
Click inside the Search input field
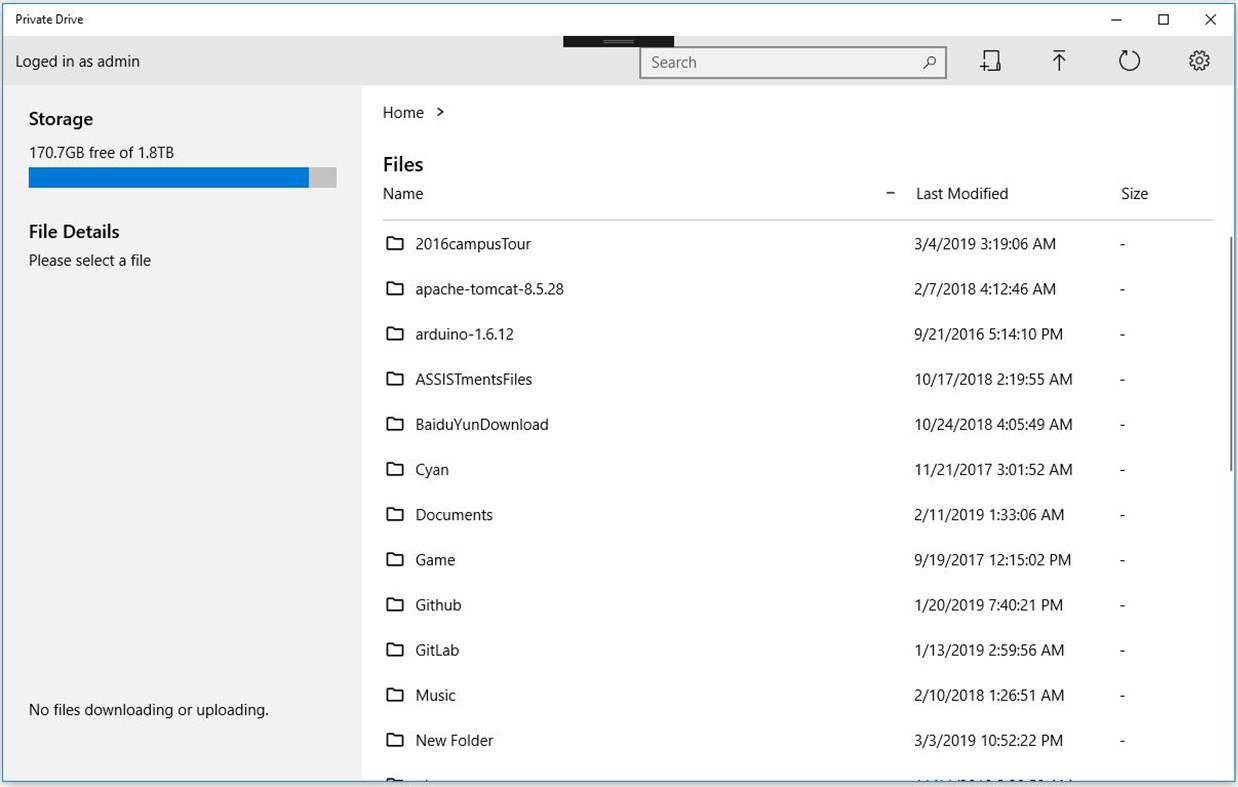pos(780,62)
